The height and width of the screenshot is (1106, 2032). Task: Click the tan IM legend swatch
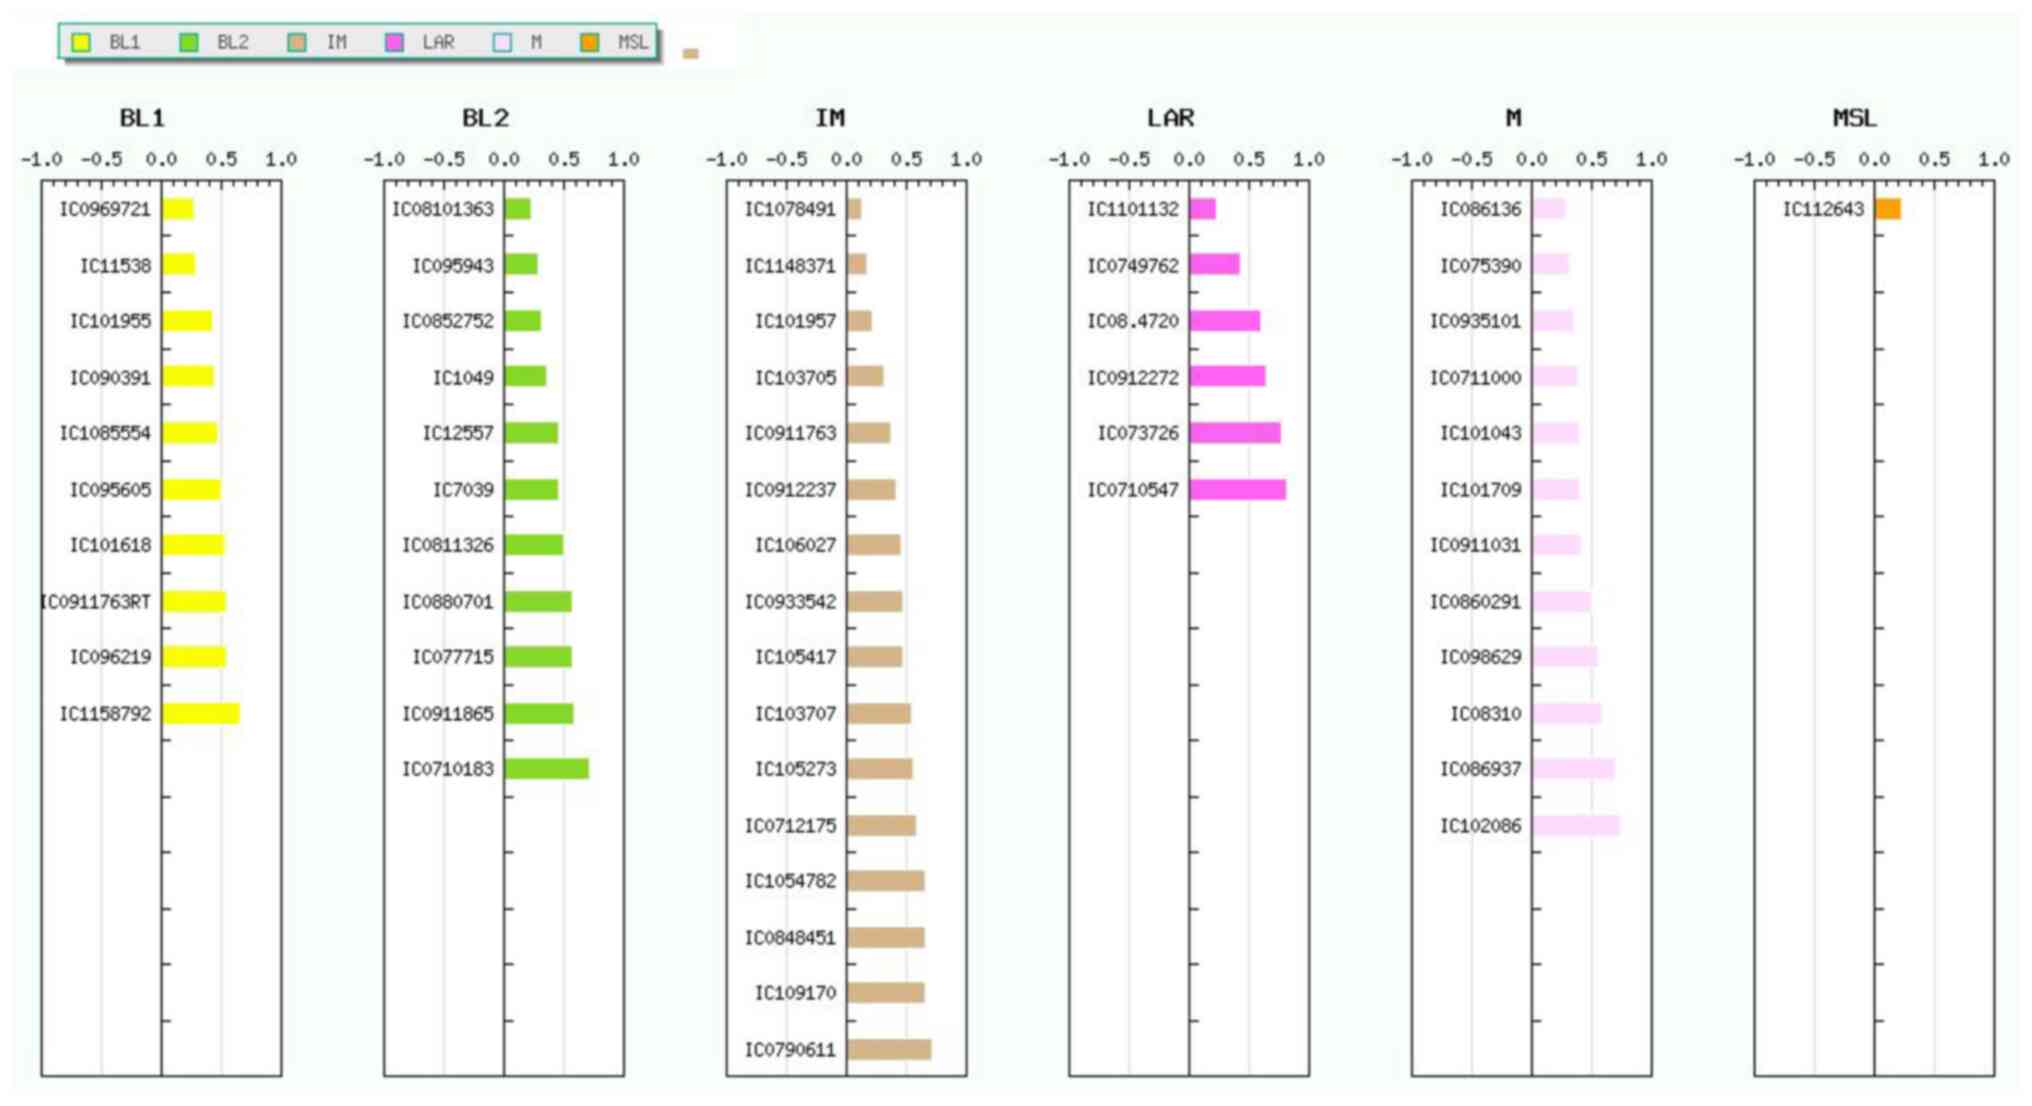(297, 42)
